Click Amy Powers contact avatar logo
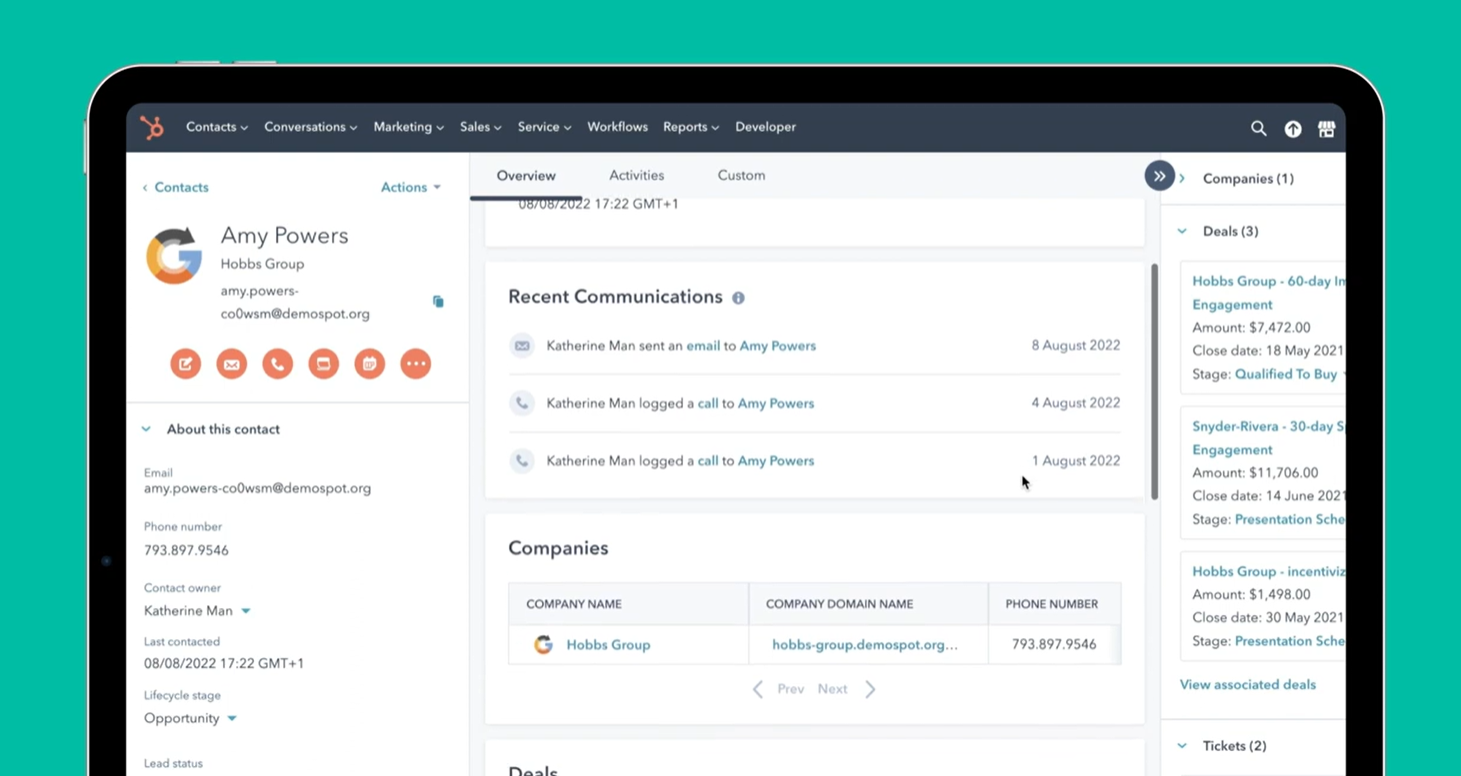This screenshot has width=1461, height=776. tap(174, 256)
